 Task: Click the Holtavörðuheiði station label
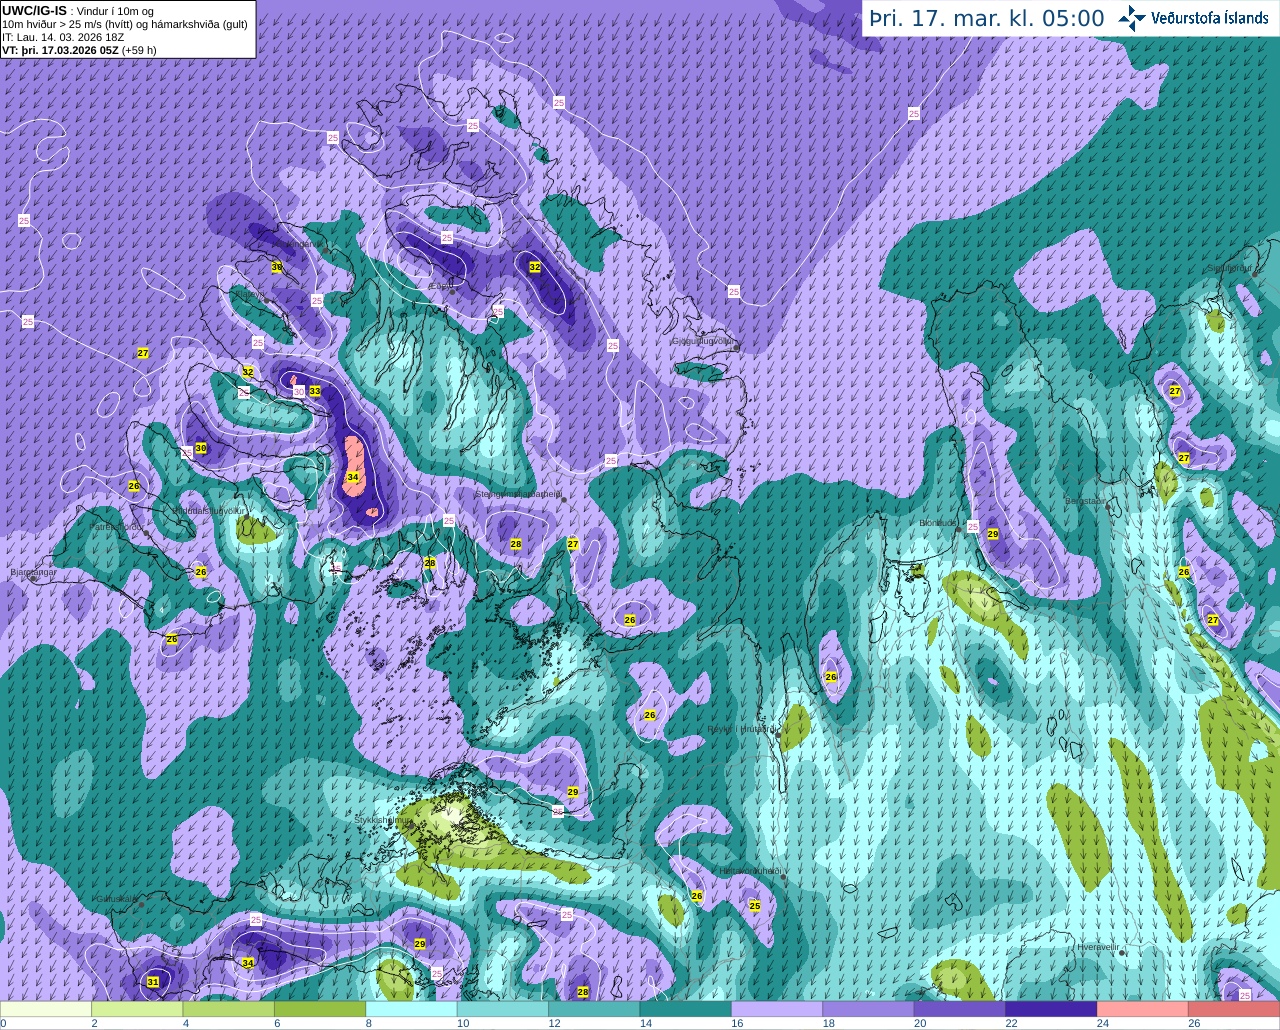pos(749,871)
